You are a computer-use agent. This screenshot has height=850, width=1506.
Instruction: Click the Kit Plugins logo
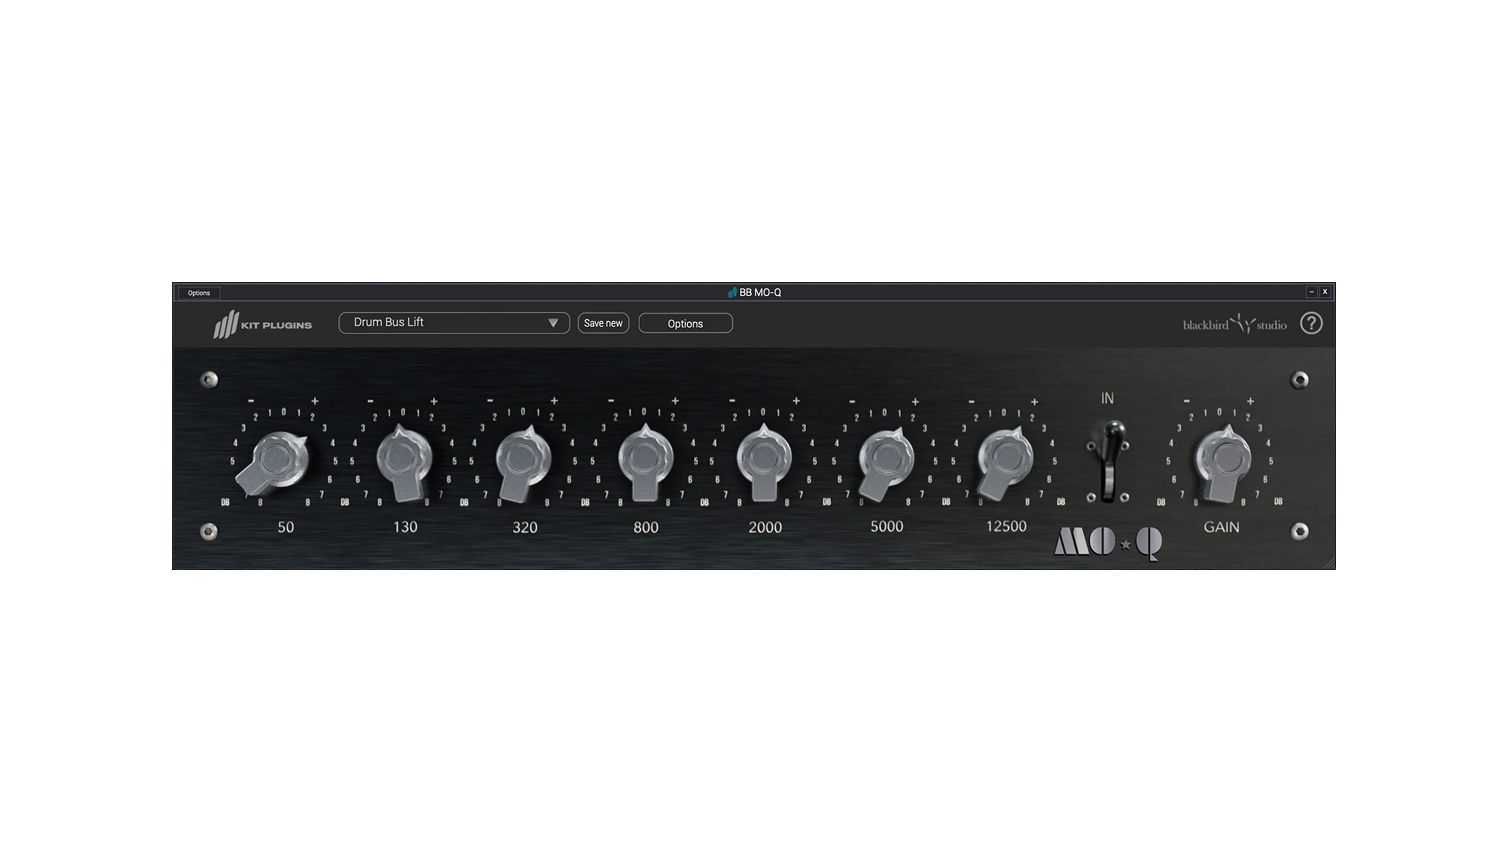[x=262, y=324]
